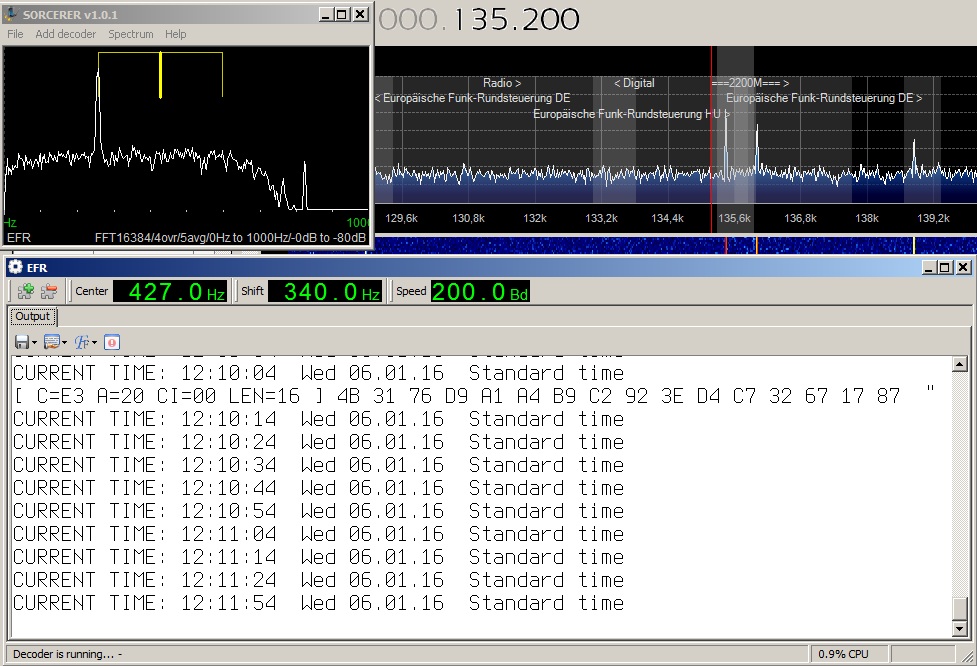This screenshot has width=977, height=666.
Task: Click the 138k frequency scale label
Action: coord(867,218)
